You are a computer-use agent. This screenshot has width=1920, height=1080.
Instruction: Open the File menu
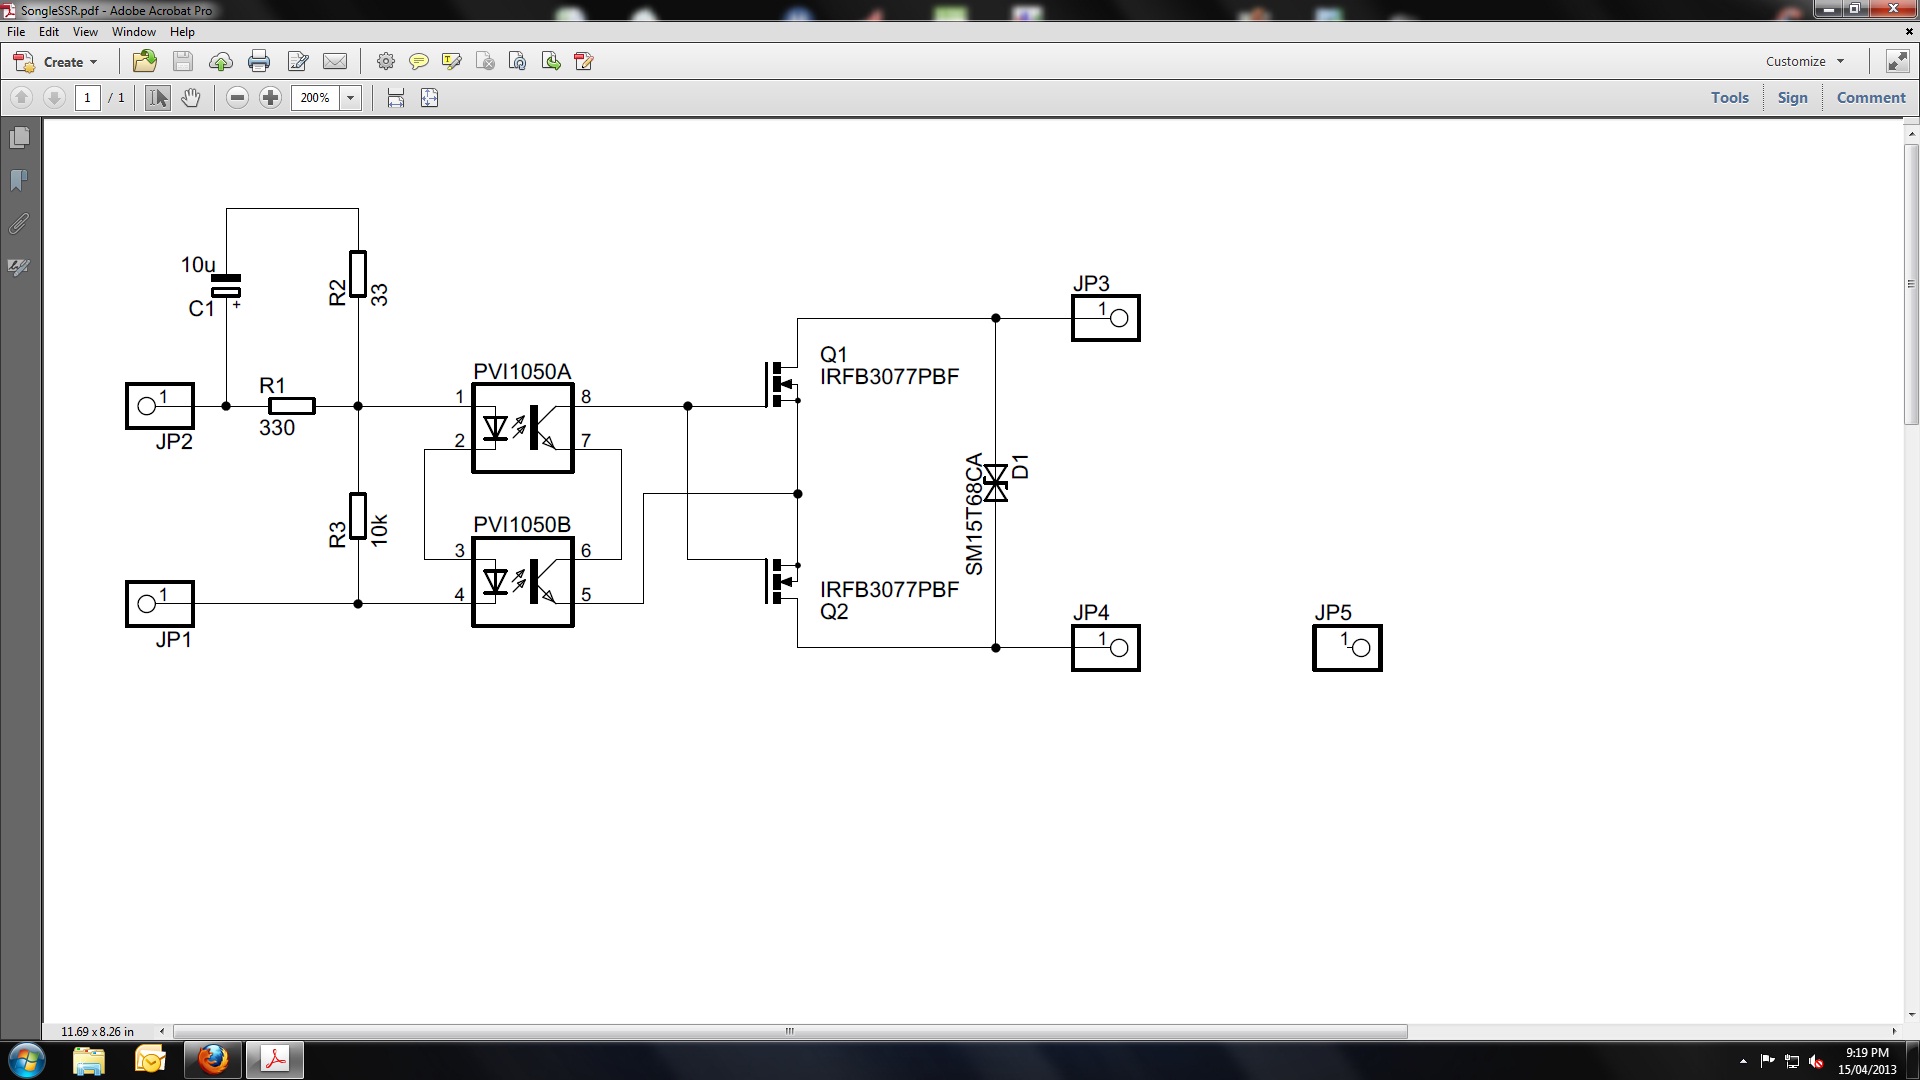(x=16, y=32)
